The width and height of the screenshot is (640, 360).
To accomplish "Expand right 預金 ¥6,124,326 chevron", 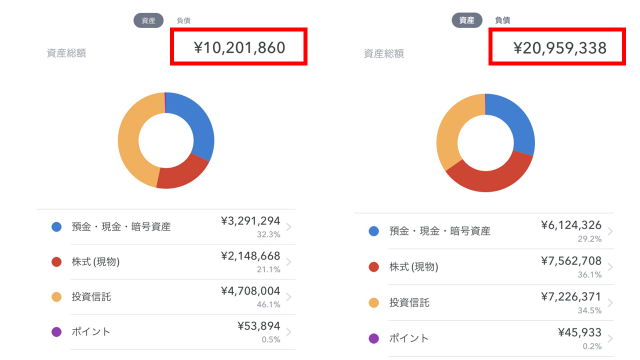I will tap(610, 231).
